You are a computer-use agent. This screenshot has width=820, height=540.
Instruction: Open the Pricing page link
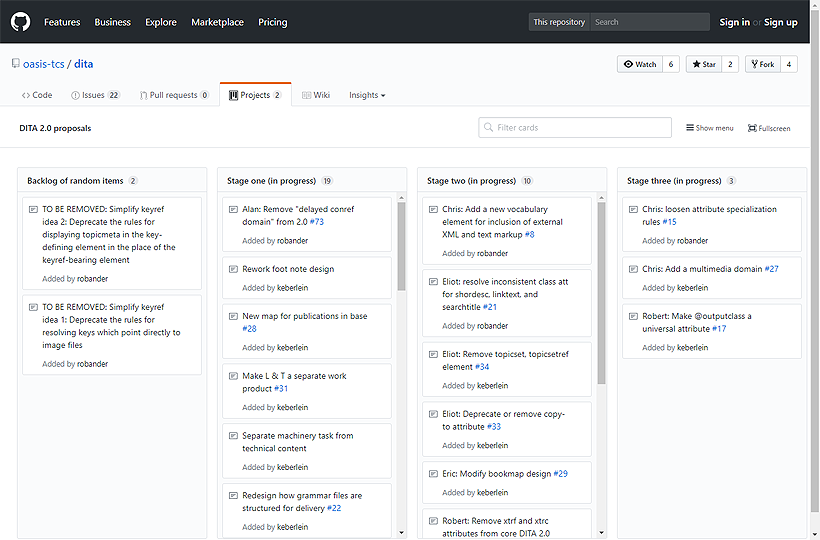click(x=272, y=22)
